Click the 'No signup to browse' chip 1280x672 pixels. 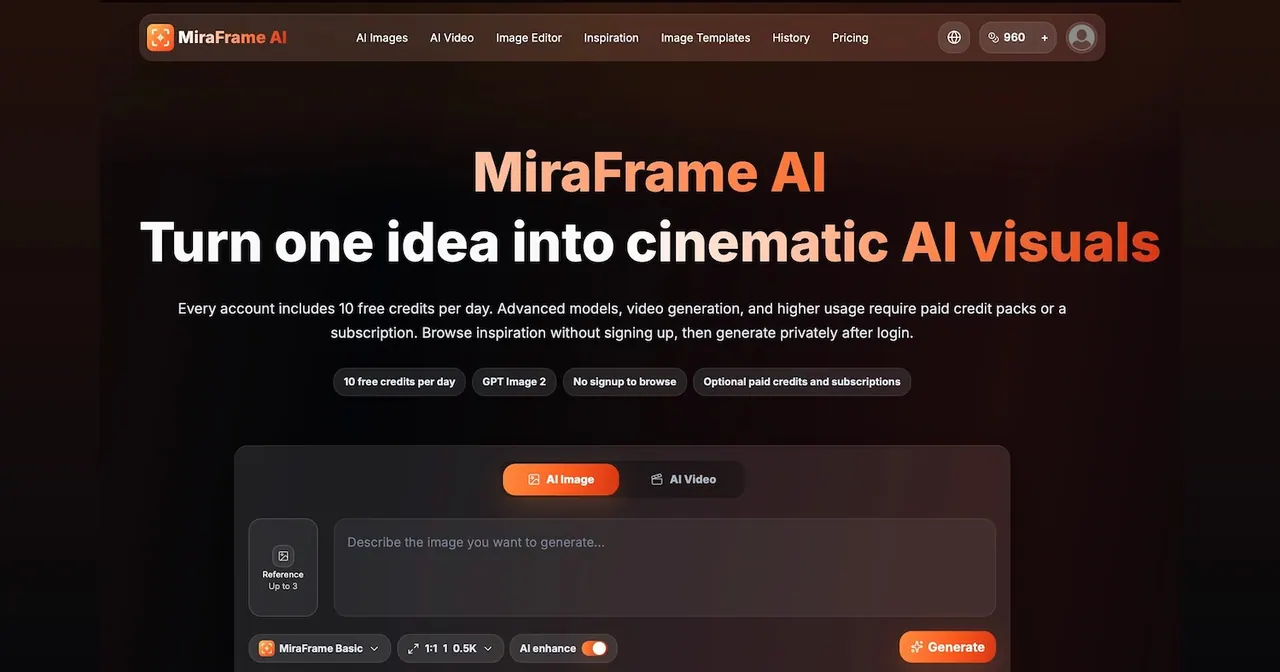pos(624,381)
